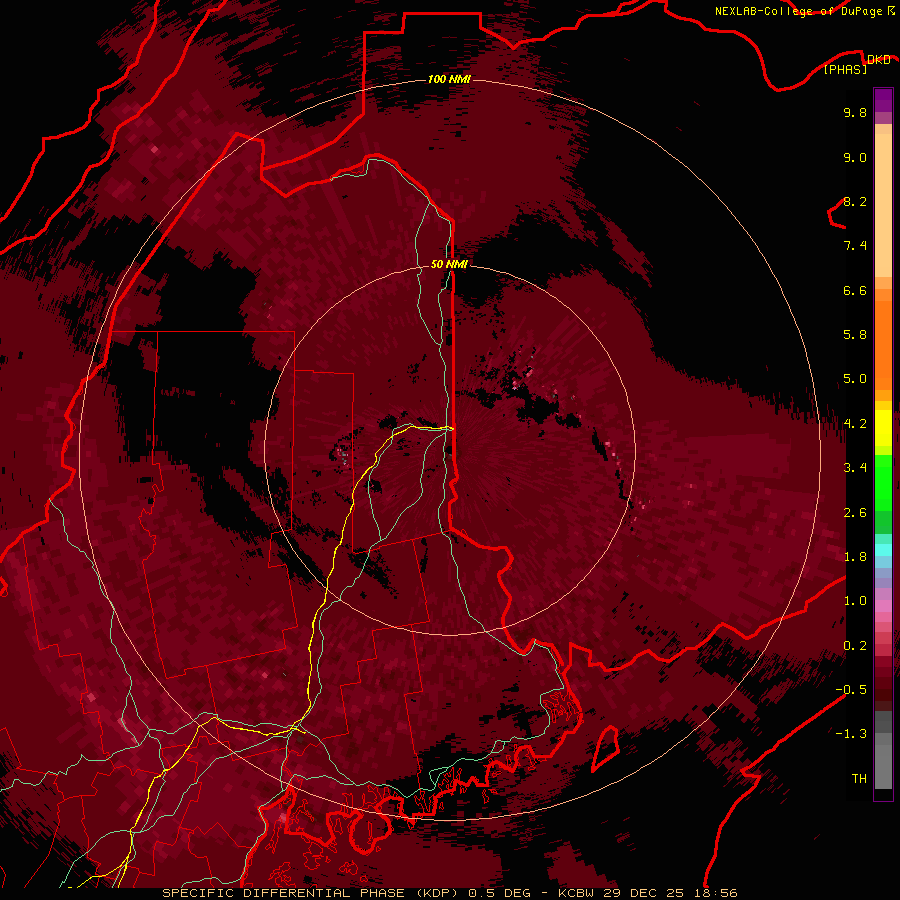Pick the yellow segment of the color bar
Screen dimensions: 900x900
(x=883, y=428)
